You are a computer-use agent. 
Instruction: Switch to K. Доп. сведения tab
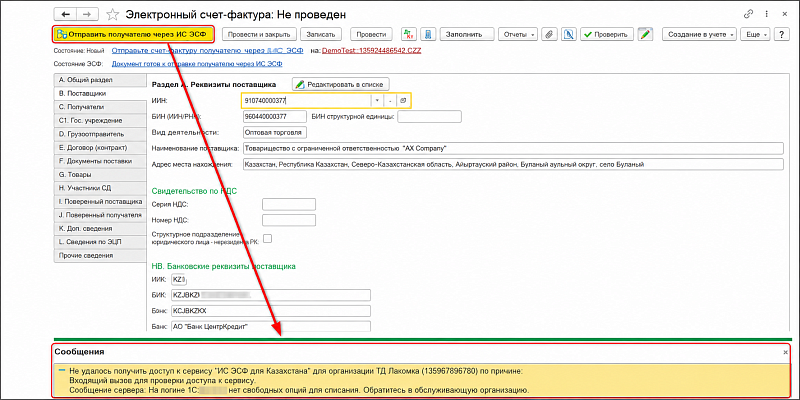(100, 229)
